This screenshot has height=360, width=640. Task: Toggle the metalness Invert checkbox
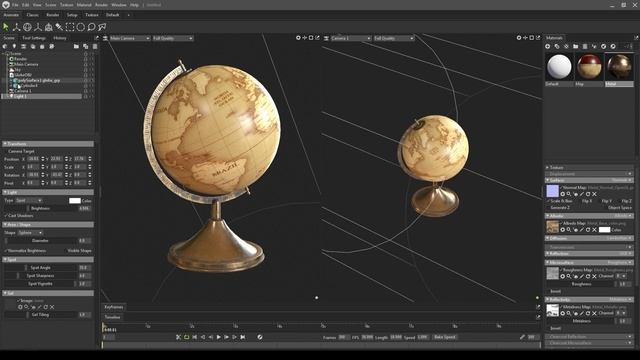554,328
